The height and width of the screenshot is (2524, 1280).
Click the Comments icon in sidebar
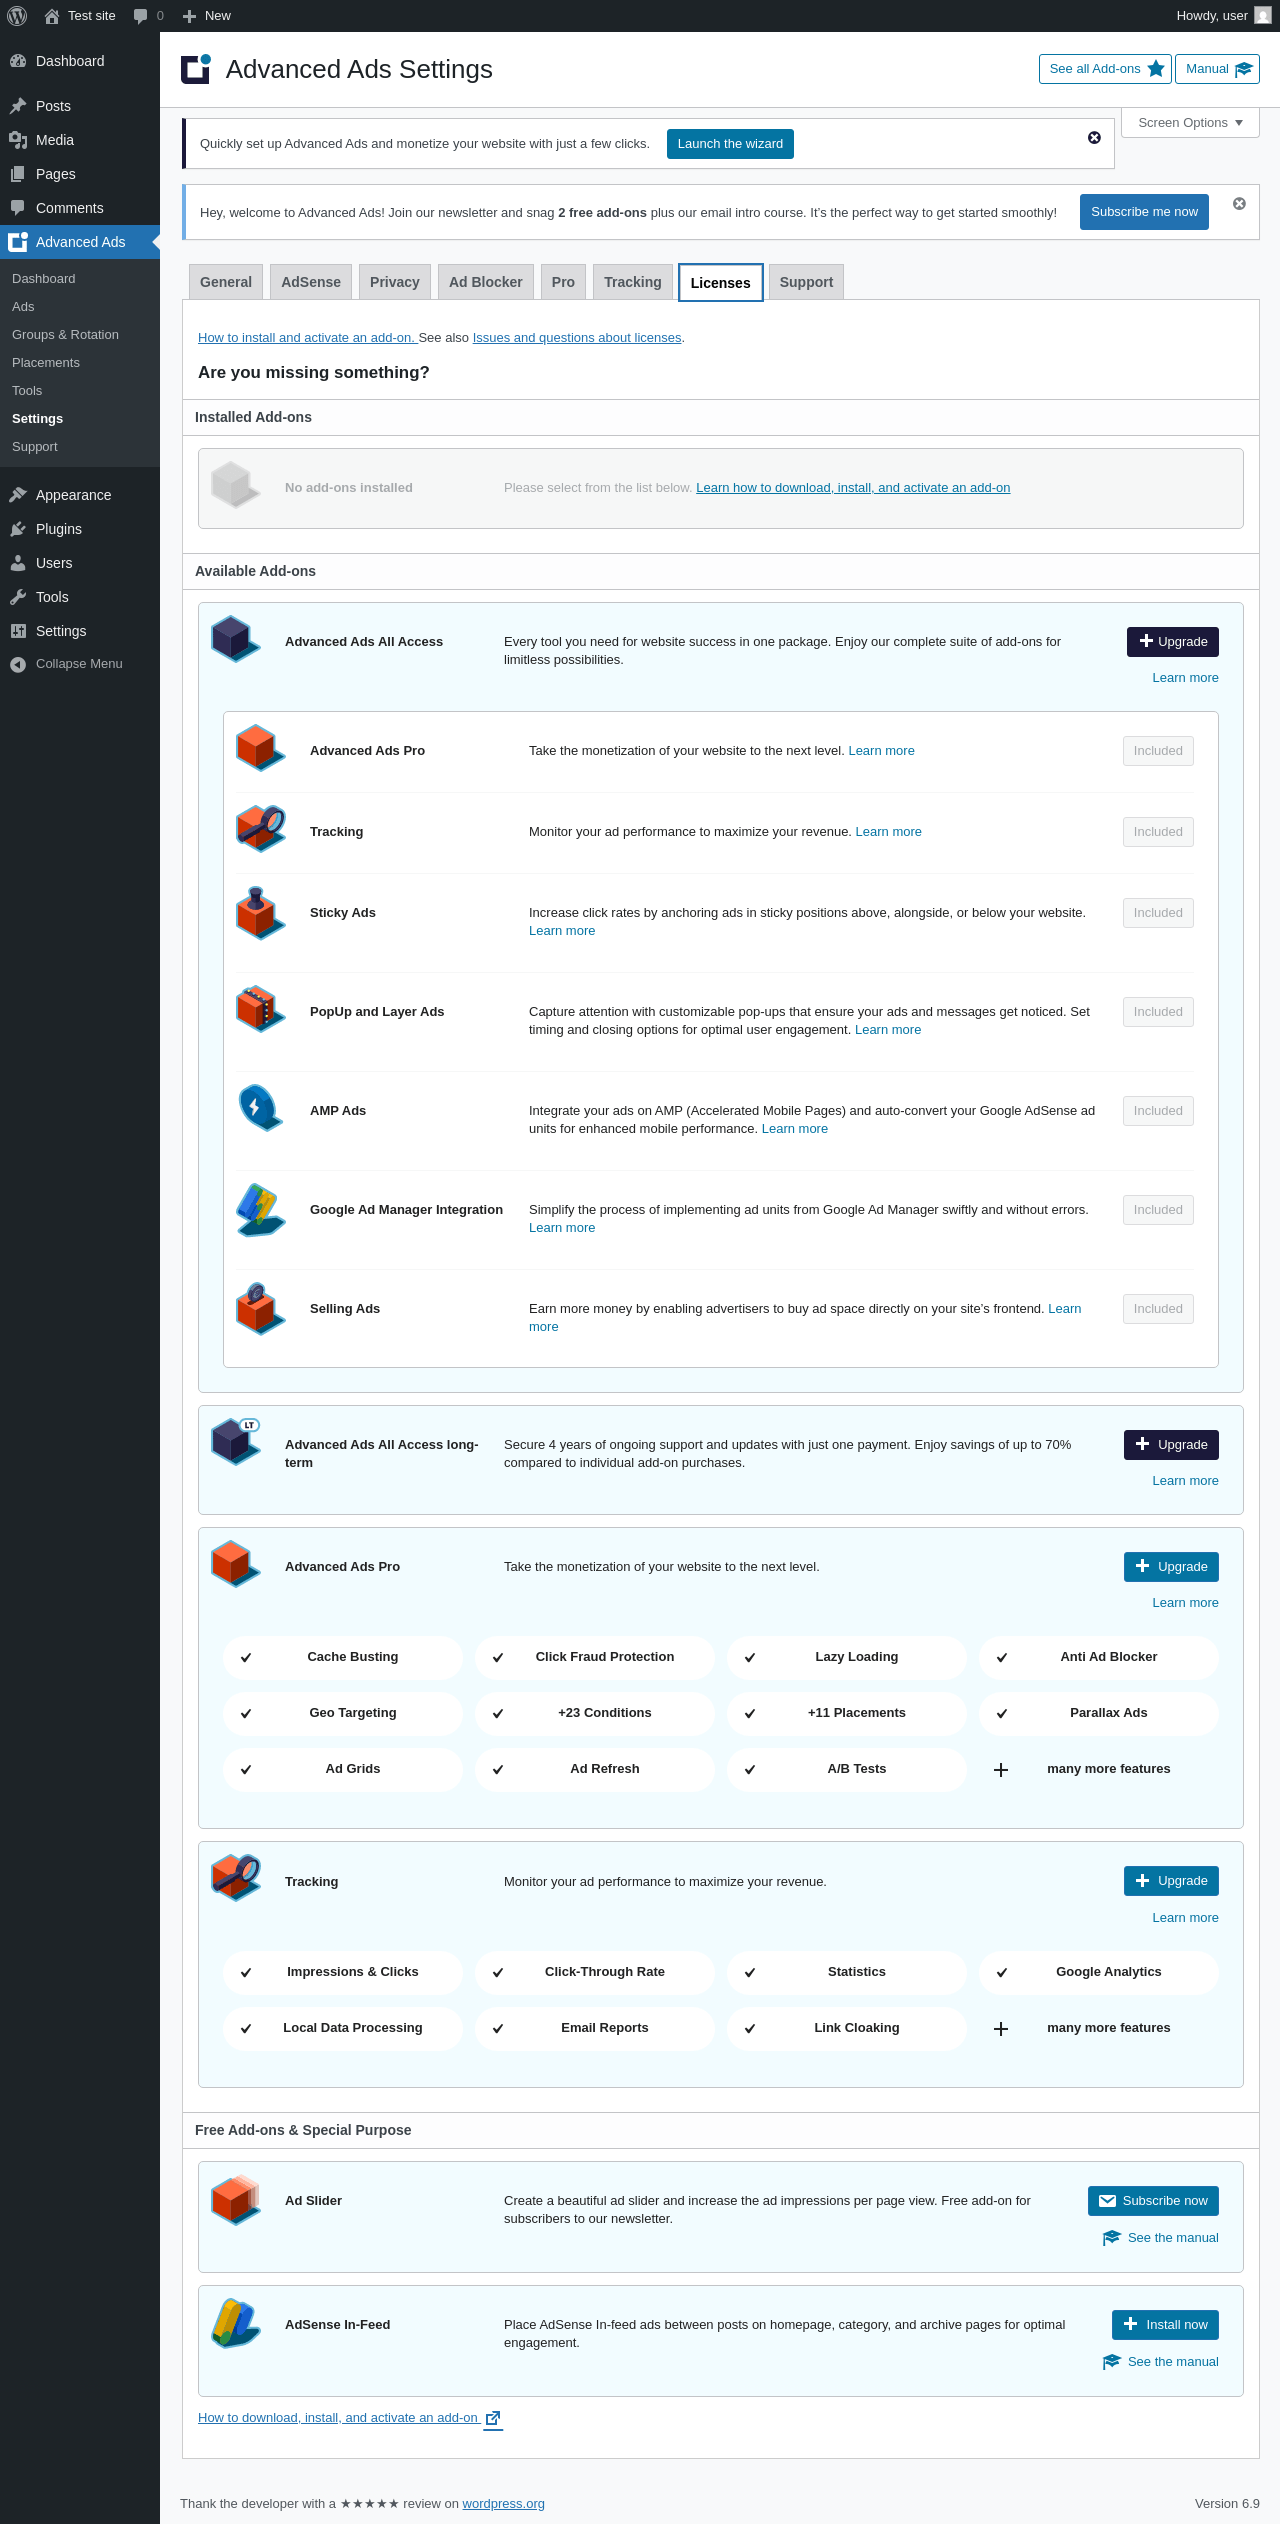pos(18,208)
